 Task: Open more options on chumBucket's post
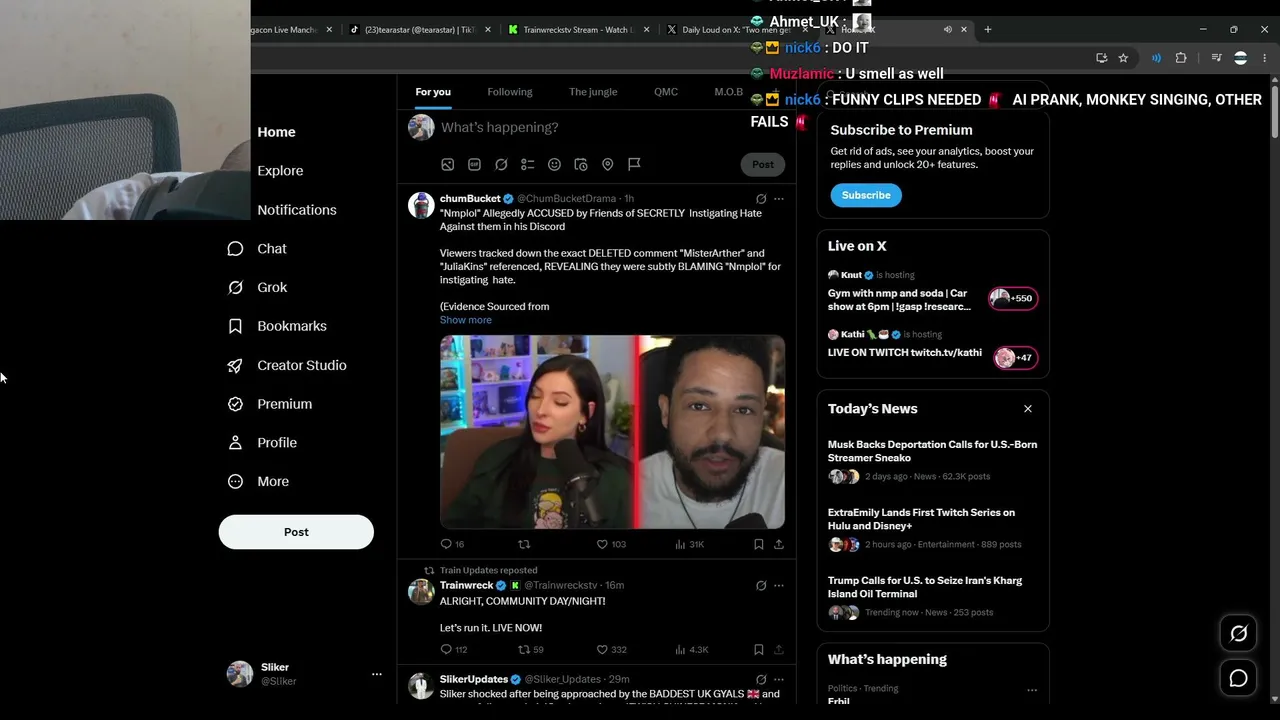779,199
